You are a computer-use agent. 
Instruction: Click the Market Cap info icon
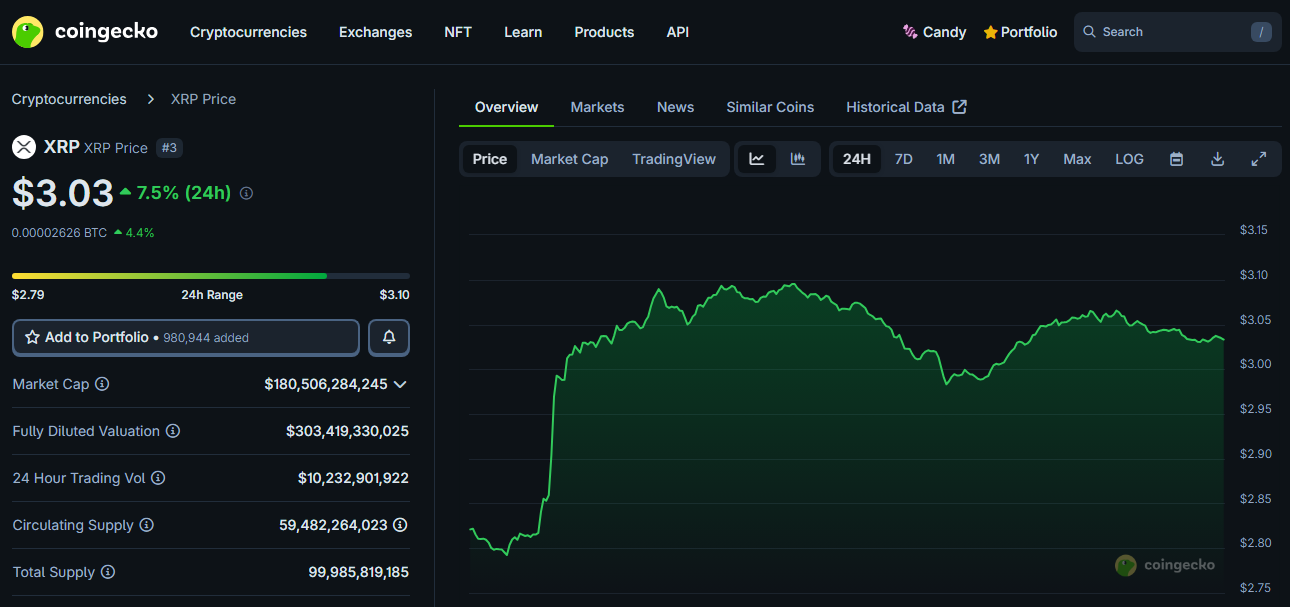102,384
